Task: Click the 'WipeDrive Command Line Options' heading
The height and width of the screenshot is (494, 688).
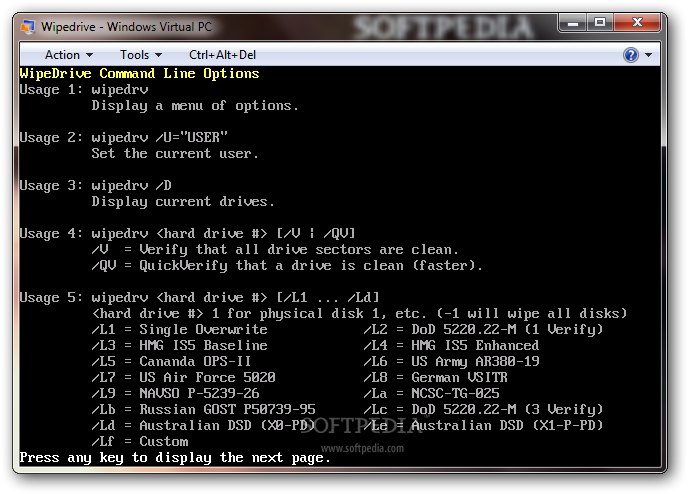Action: pyautogui.click(x=140, y=74)
